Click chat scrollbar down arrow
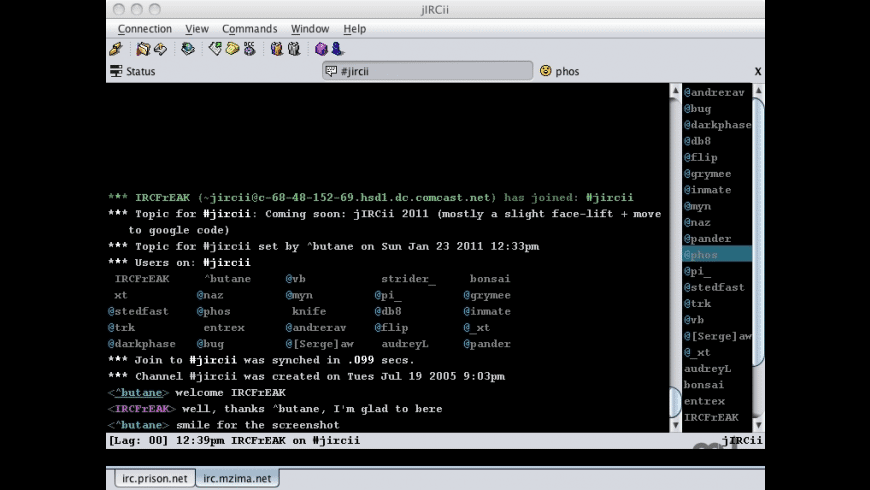The image size is (870, 490). tap(675, 425)
